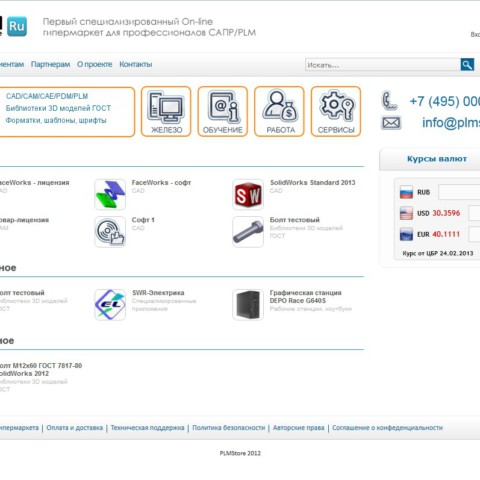This screenshot has width=480, height=480.
Task: Click the Форматки, шаблоны, шрифты link
Action: click(x=56, y=120)
